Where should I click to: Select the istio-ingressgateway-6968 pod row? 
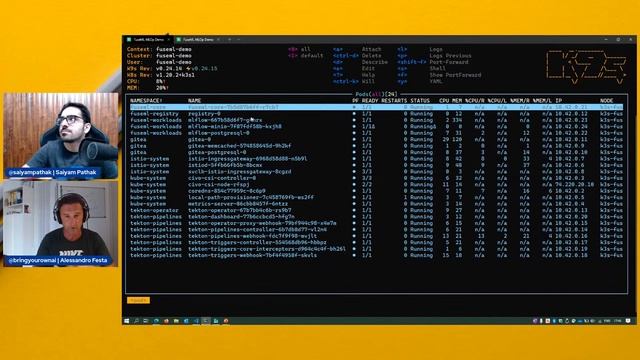point(376,159)
